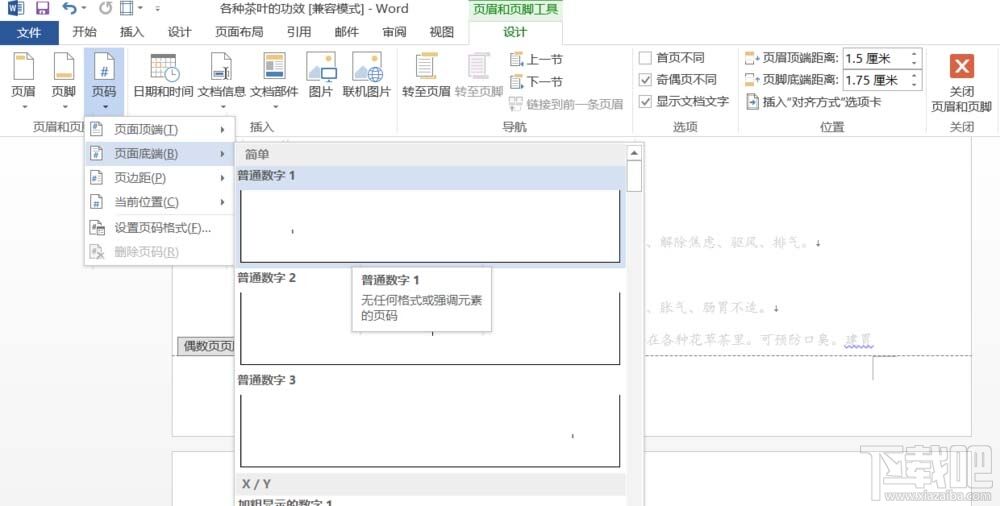Open the 文件 file tab
This screenshot has height=506, width=1000.
[x=29, y=33]
